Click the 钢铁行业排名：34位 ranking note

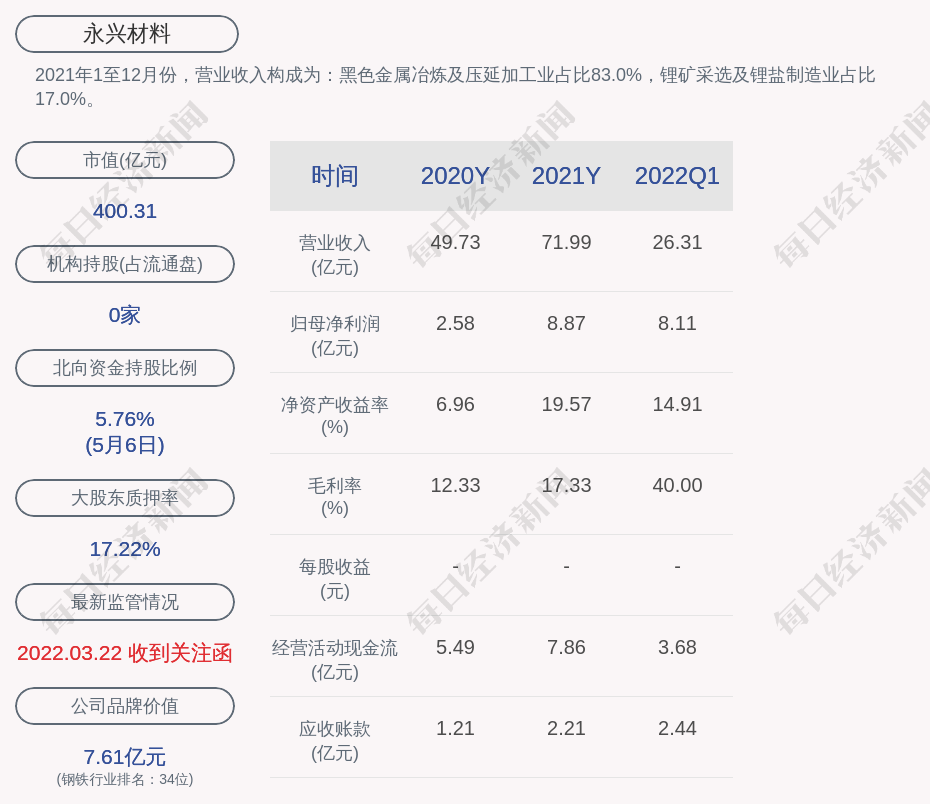coord(125,779)
